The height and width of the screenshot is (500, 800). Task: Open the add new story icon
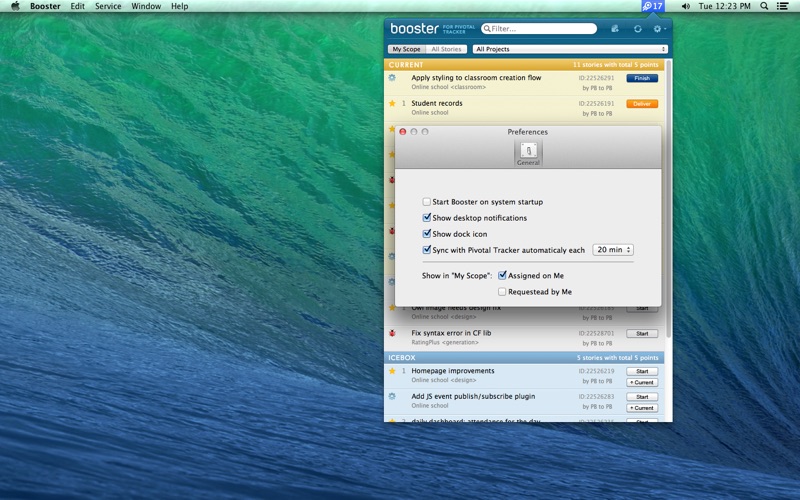coord(615,29)
